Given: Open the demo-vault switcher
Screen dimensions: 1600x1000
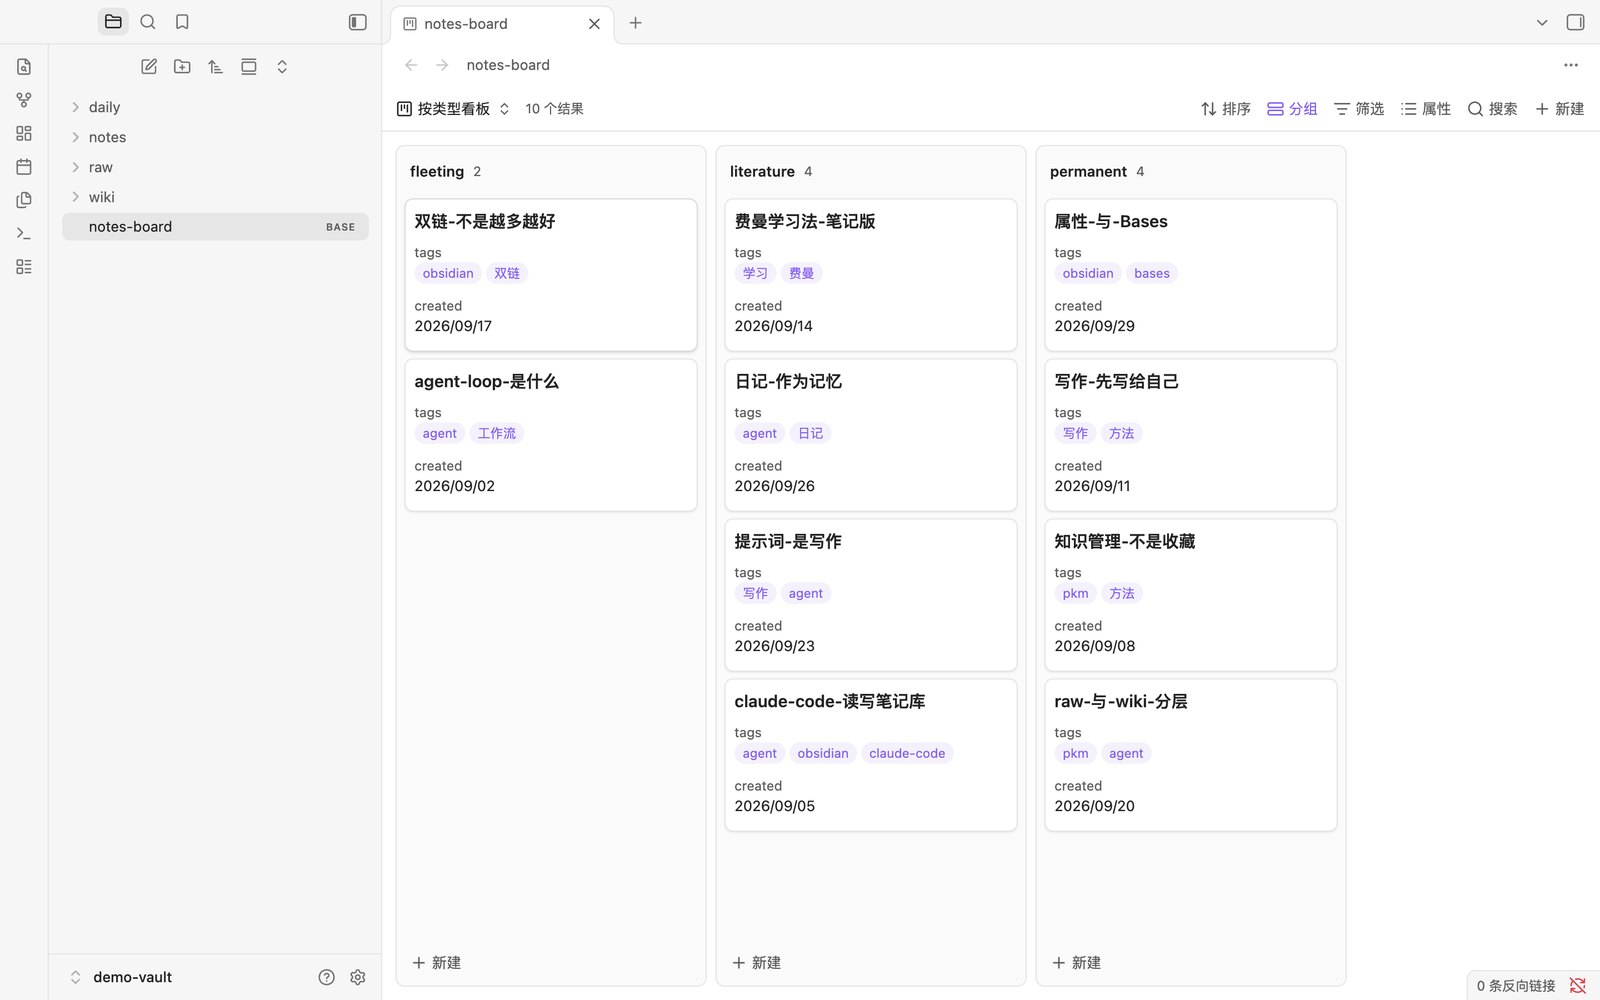Looking at the screenshot, I should (x=120, y=977).
